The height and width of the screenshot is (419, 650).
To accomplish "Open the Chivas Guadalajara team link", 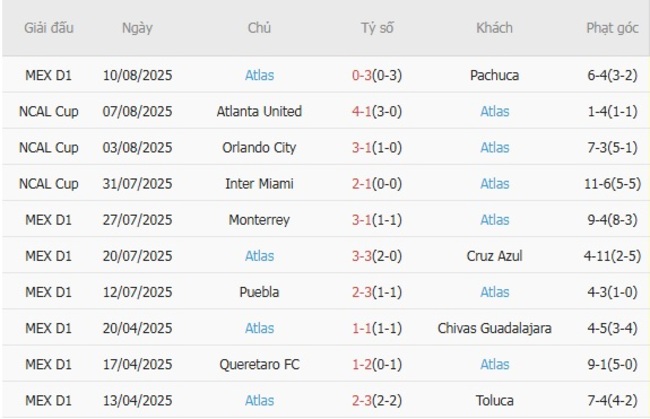I will pos(494,328).
